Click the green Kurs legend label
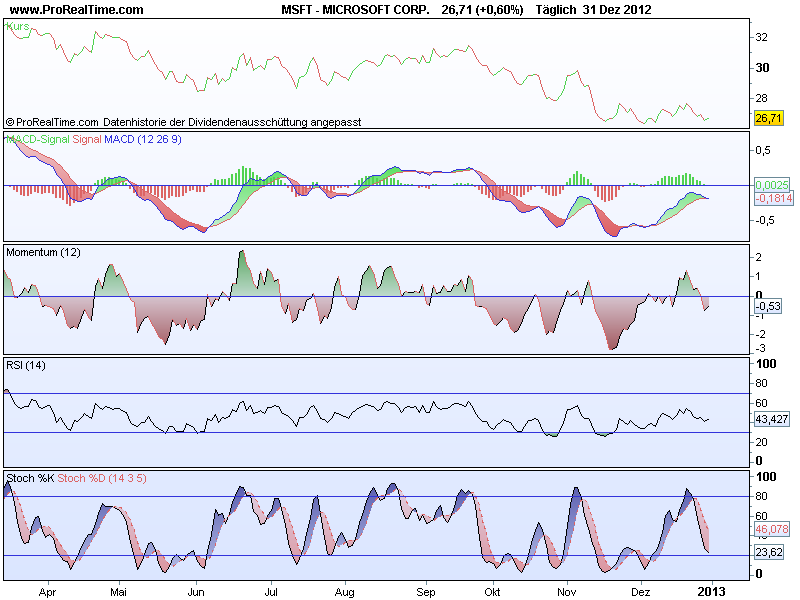Image resolution: width=800 pixels, height=600 pixels. (x=18, y=27)
